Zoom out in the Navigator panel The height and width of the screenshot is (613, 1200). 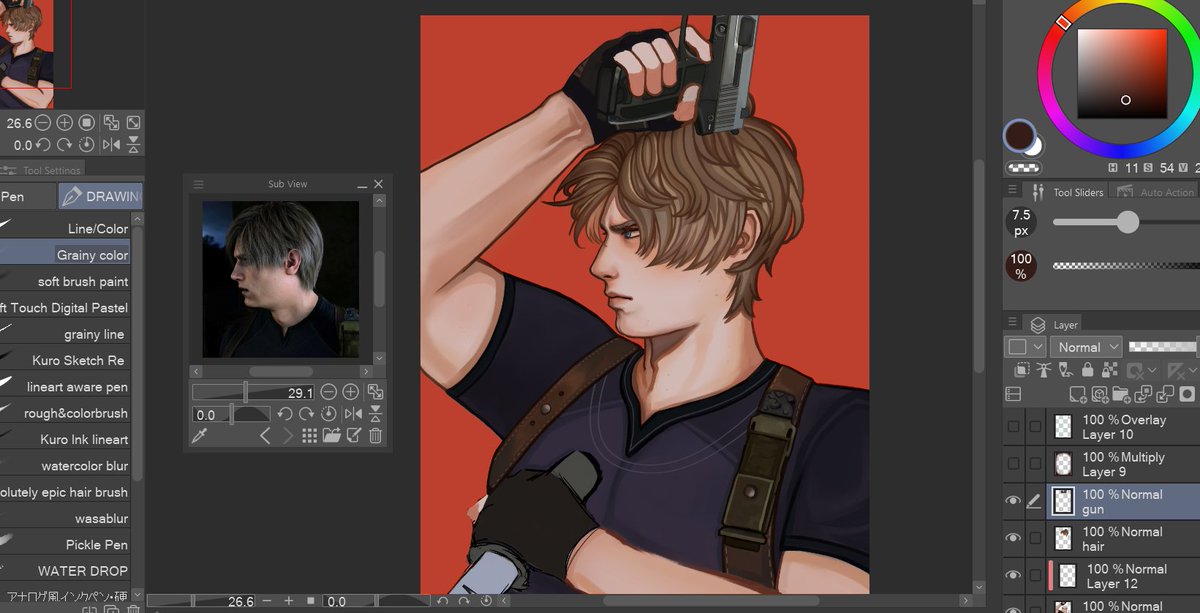point(43,123)
